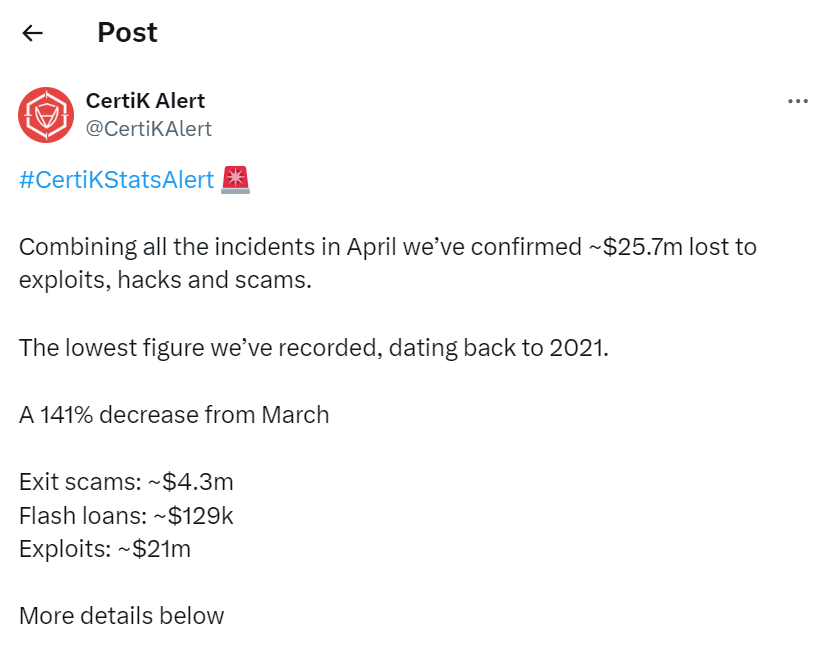Click the 'Exploits: ~$21m' line
Image resolution: width=831 pixels, height=646 pixels.
point(105,548)
